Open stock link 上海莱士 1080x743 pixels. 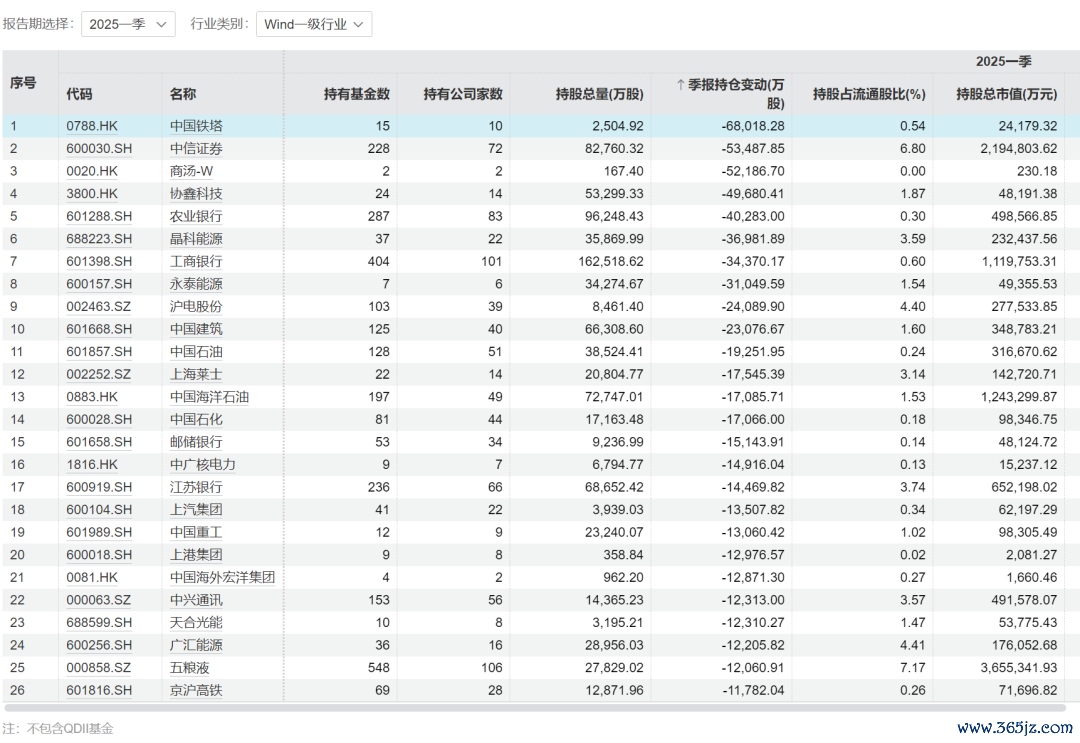(196, 375)
